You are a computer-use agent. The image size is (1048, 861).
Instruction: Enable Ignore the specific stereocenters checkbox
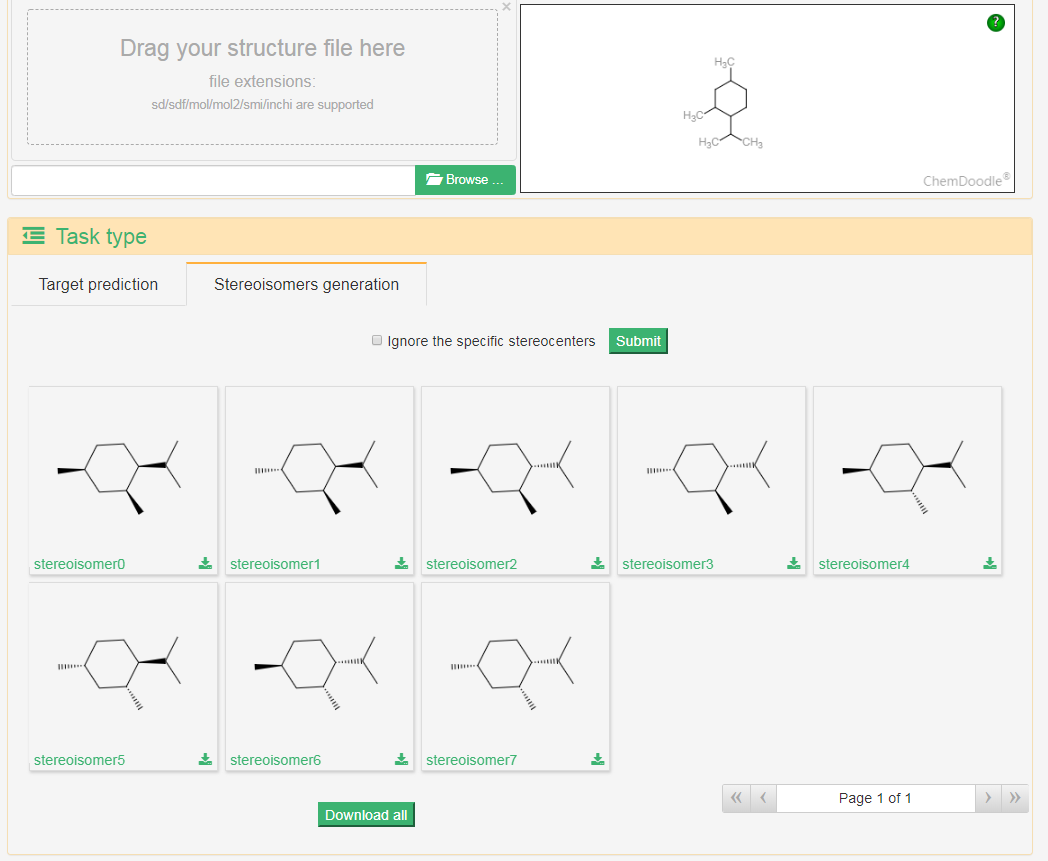[x=377, y=341]
